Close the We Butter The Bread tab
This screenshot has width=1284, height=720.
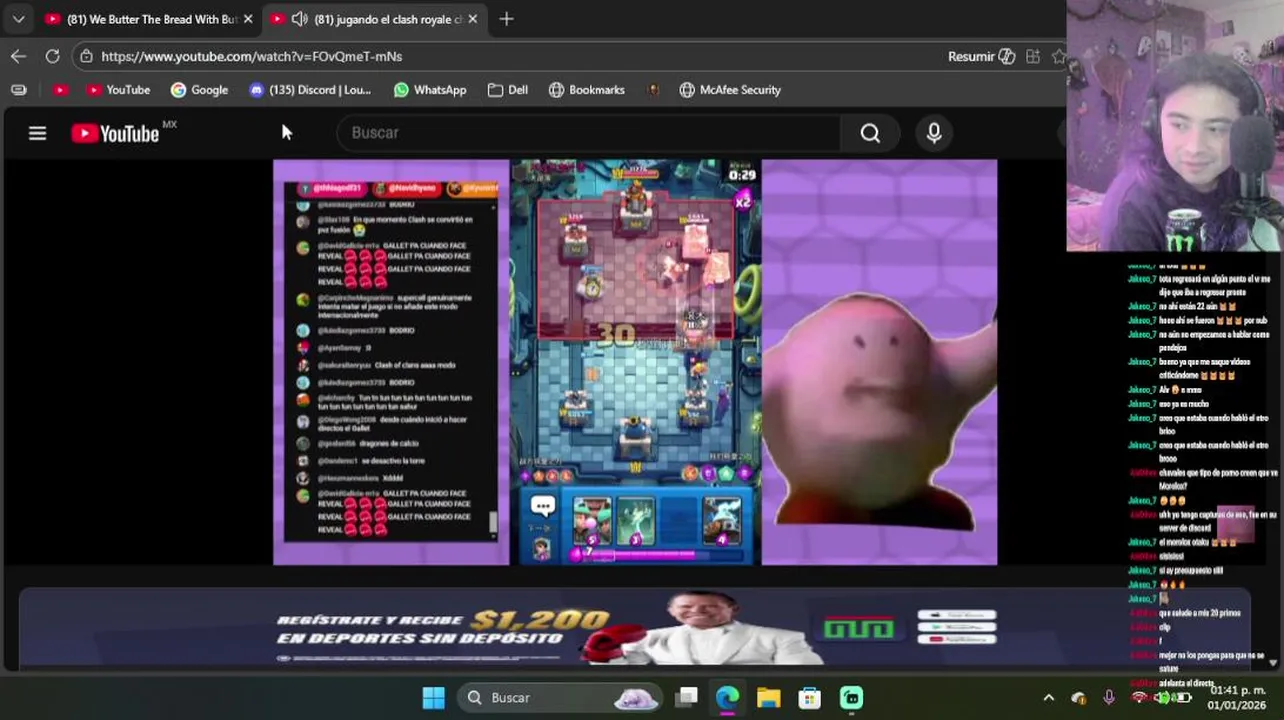[x=248, y=19]
